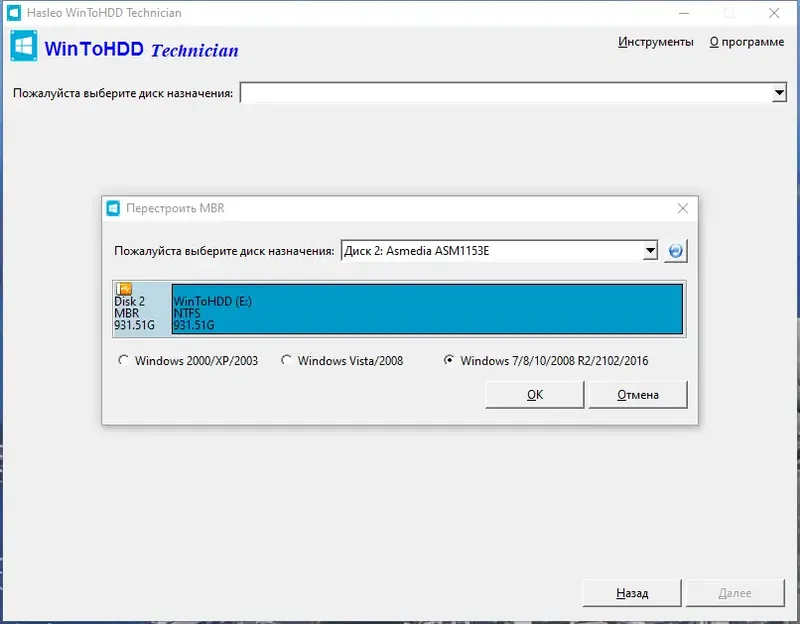Click the Назад button

pyautogui.click(x=632, y=593)
